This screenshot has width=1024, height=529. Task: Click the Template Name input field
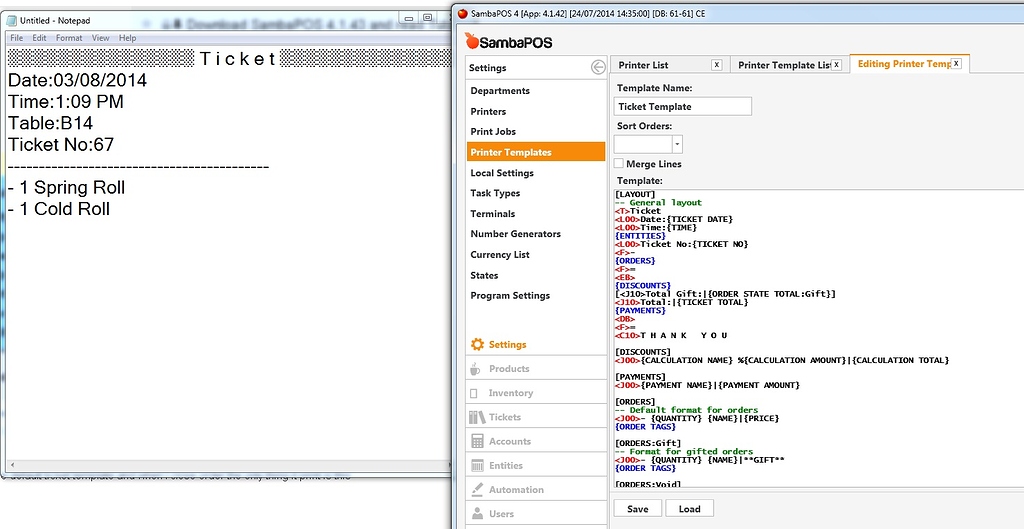tap(683, 106)
